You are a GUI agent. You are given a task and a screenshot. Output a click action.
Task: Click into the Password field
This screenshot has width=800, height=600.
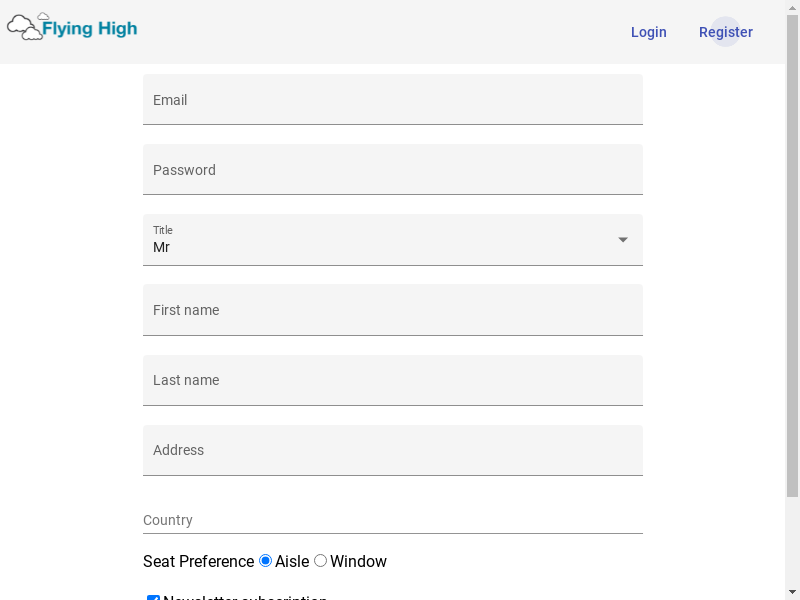click(393, 169)
